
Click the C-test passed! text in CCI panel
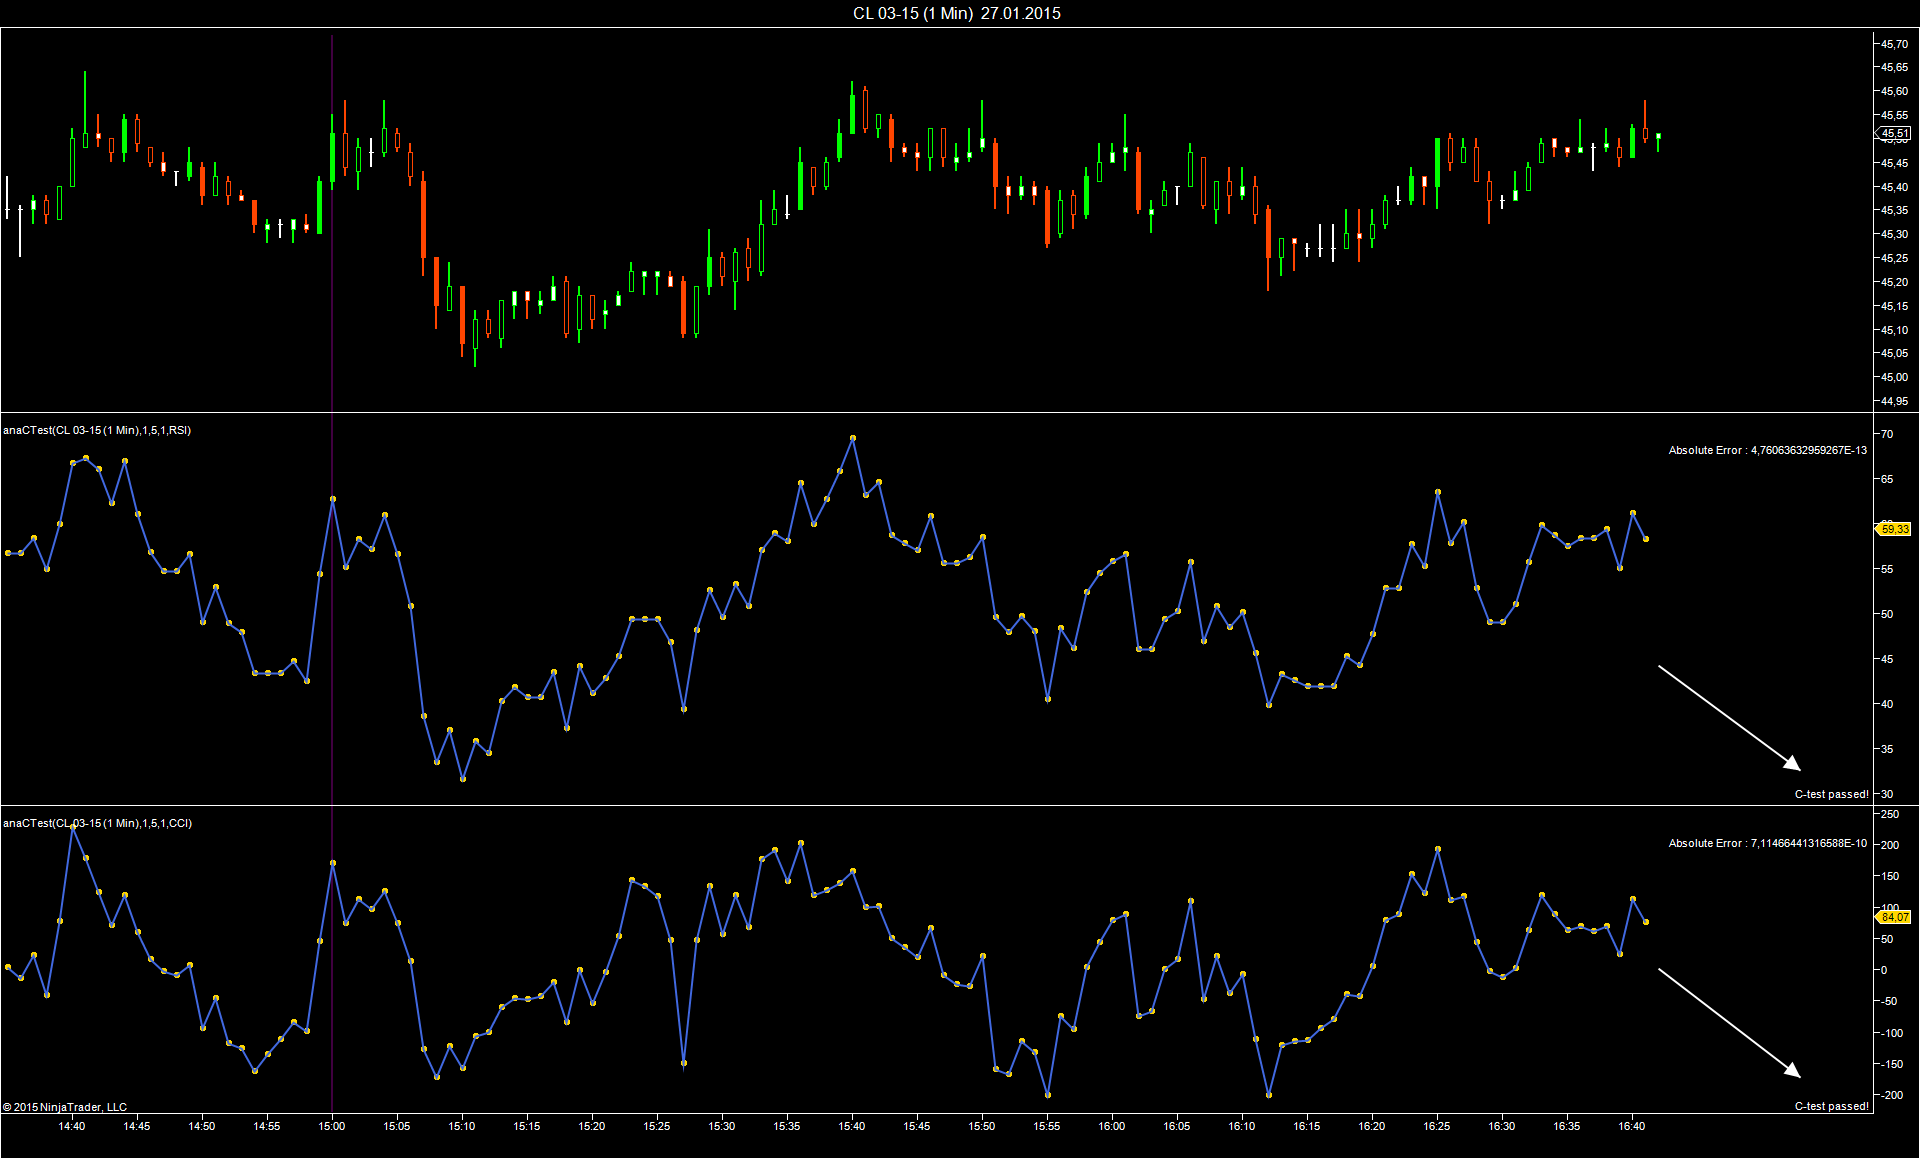1831,1106
